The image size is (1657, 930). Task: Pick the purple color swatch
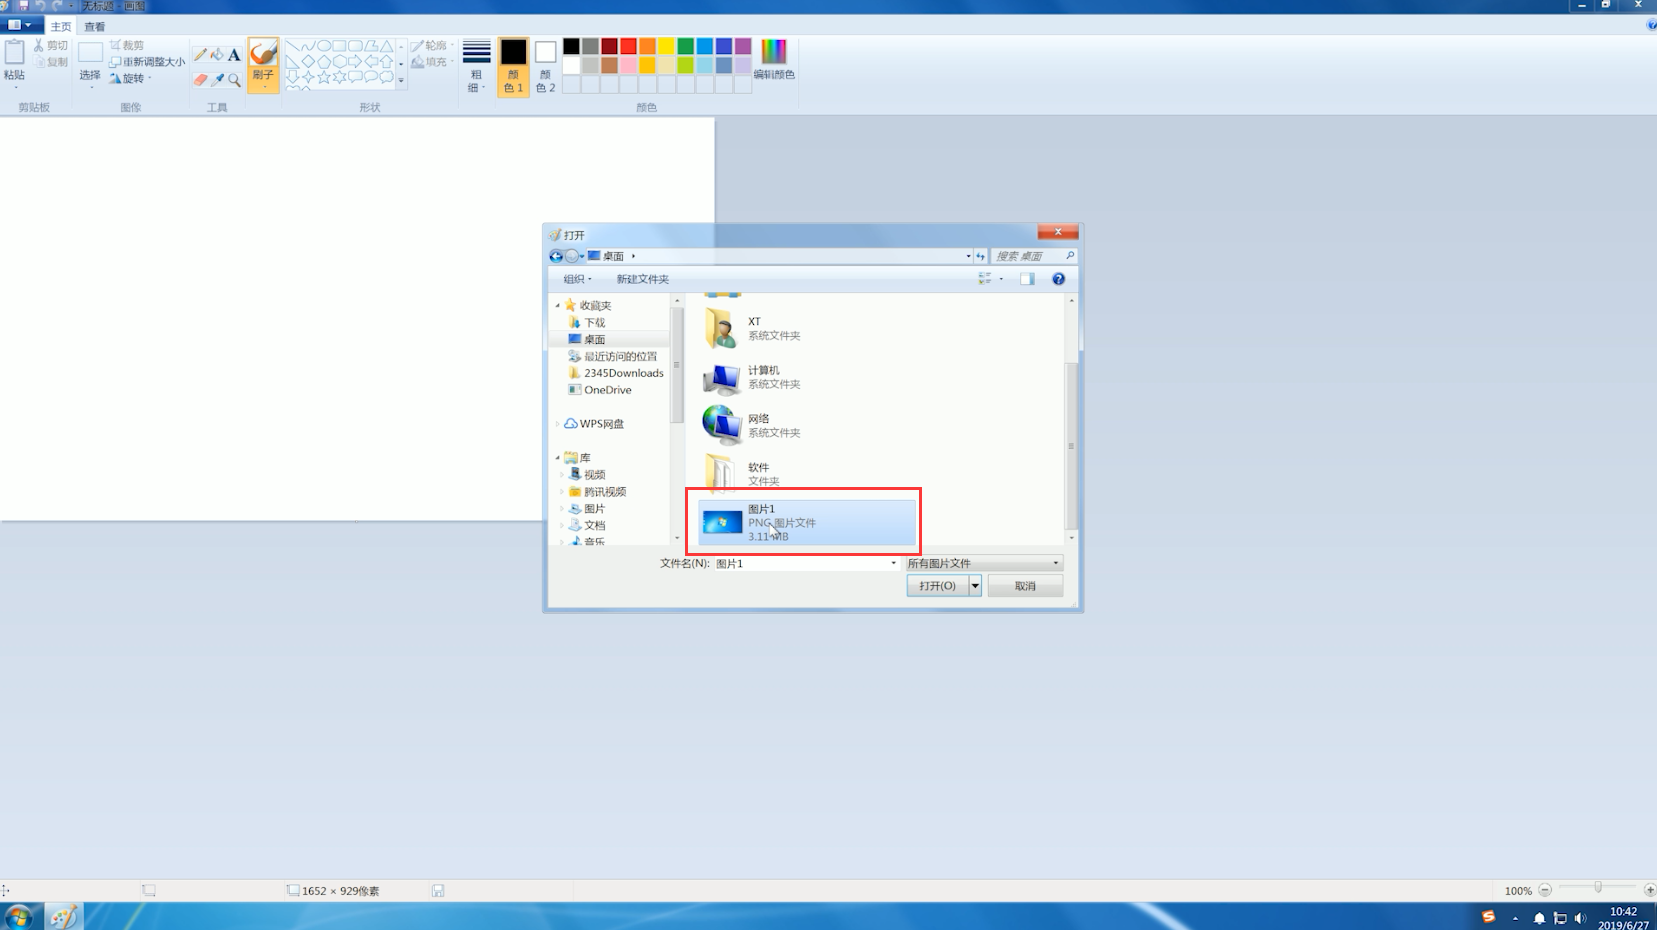(x=743, y=46)
